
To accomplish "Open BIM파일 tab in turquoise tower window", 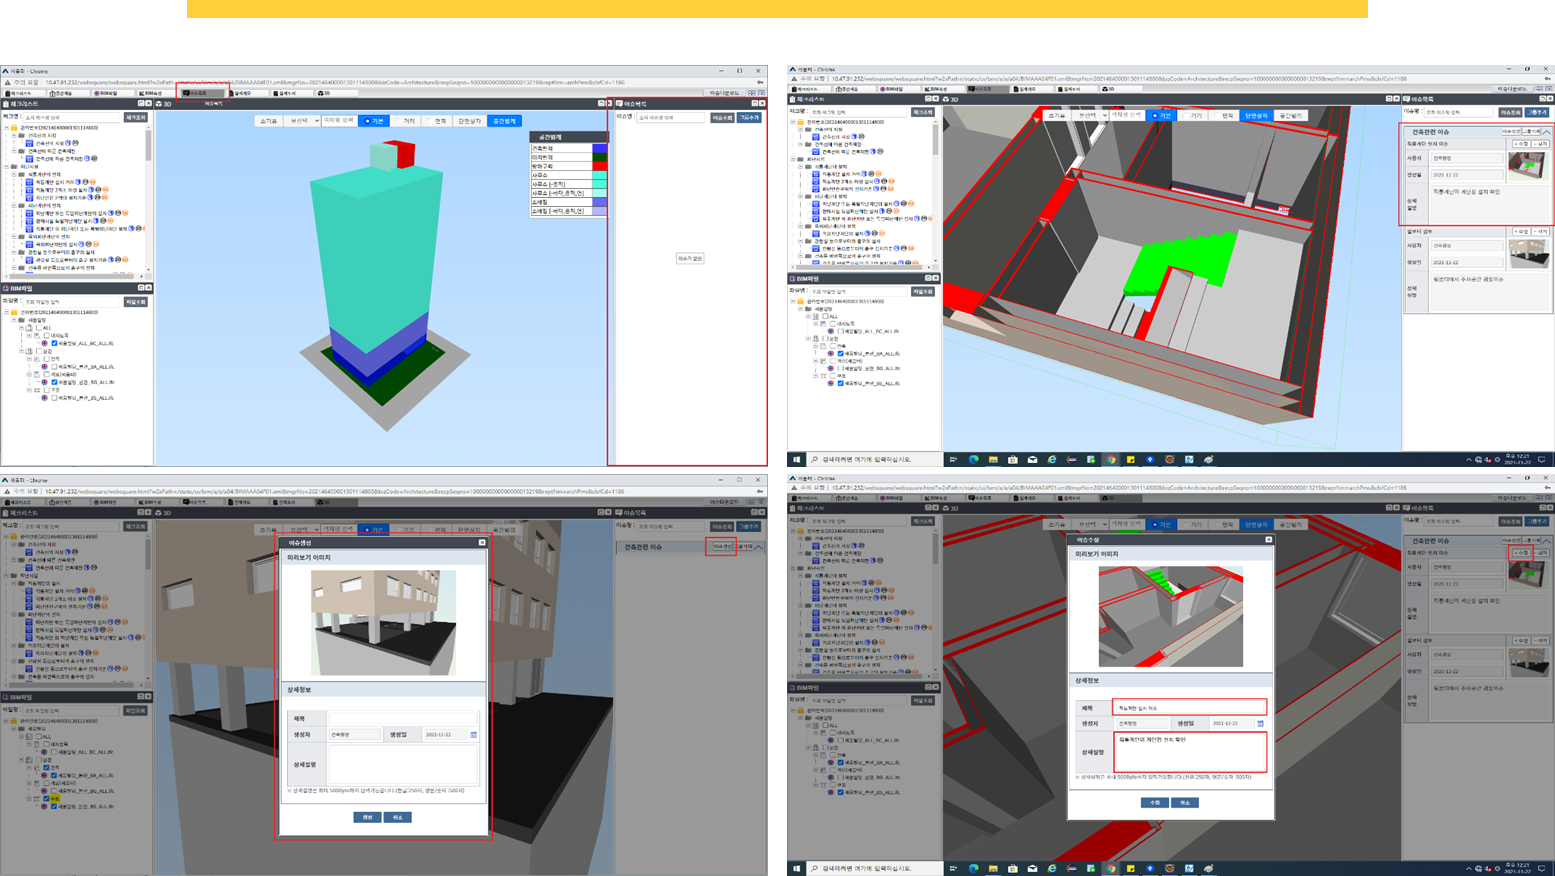I will click(114, 93).
